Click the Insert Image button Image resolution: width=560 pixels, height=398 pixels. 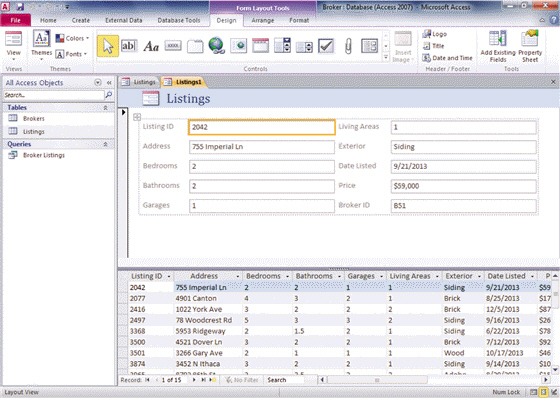tap(403, 46)
